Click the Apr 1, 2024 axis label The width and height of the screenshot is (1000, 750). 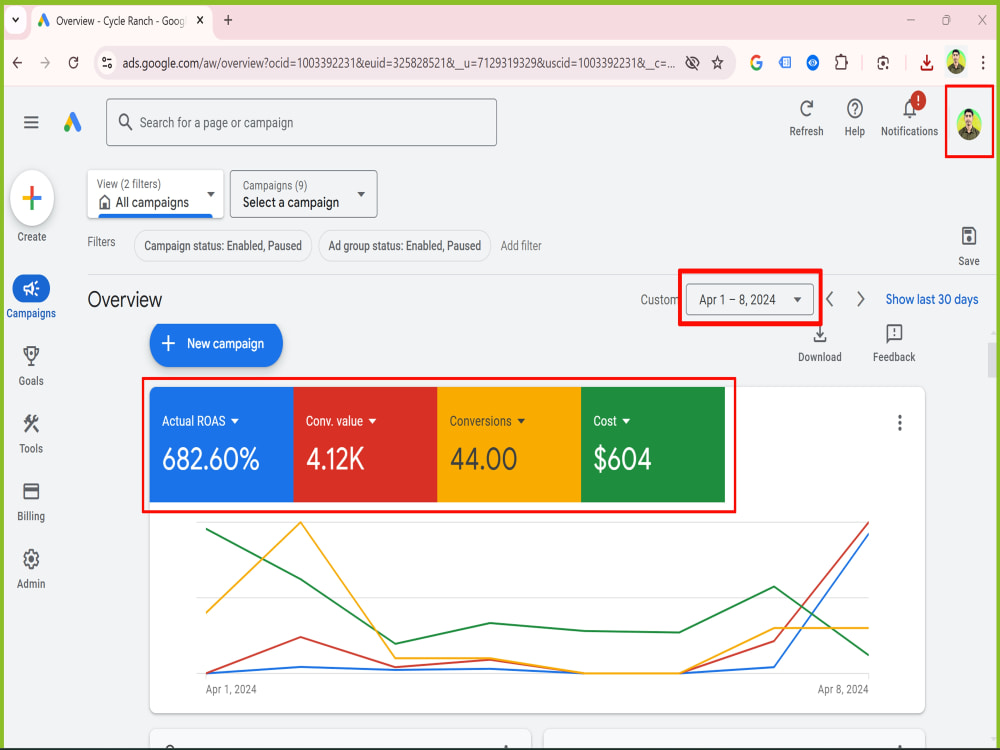tap(231, 689)
